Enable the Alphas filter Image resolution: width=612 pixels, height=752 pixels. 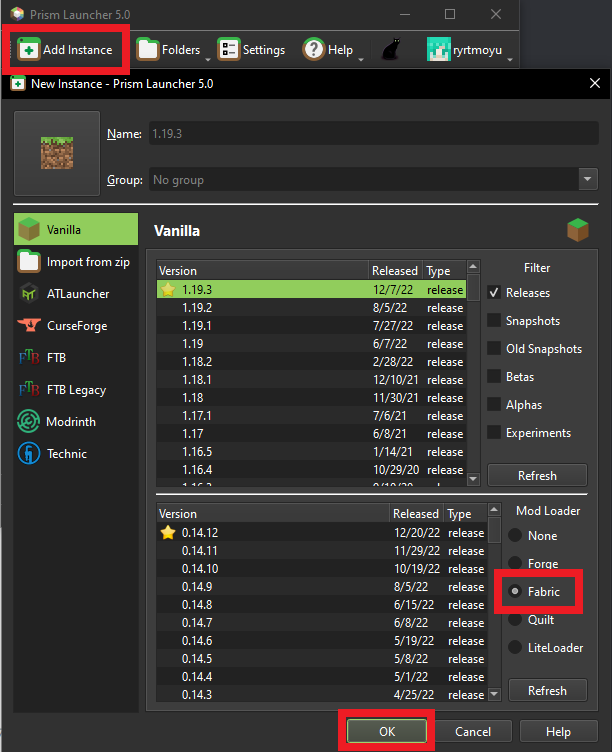point(494,404)
